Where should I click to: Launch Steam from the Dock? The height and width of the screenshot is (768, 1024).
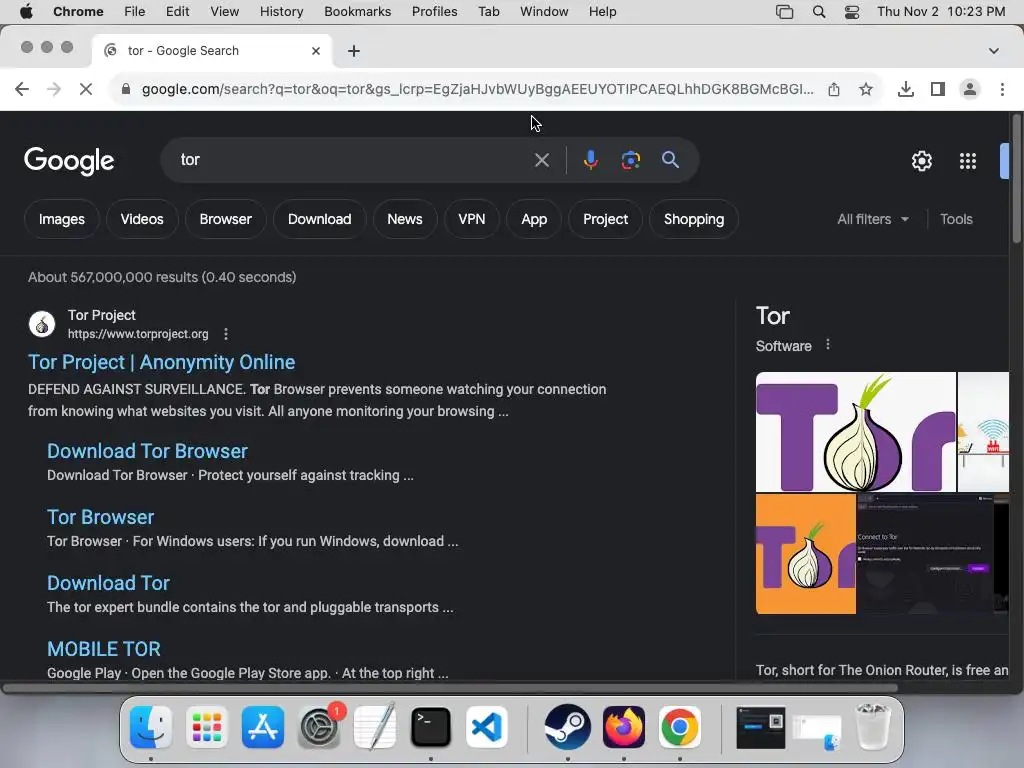pos(568,727)
